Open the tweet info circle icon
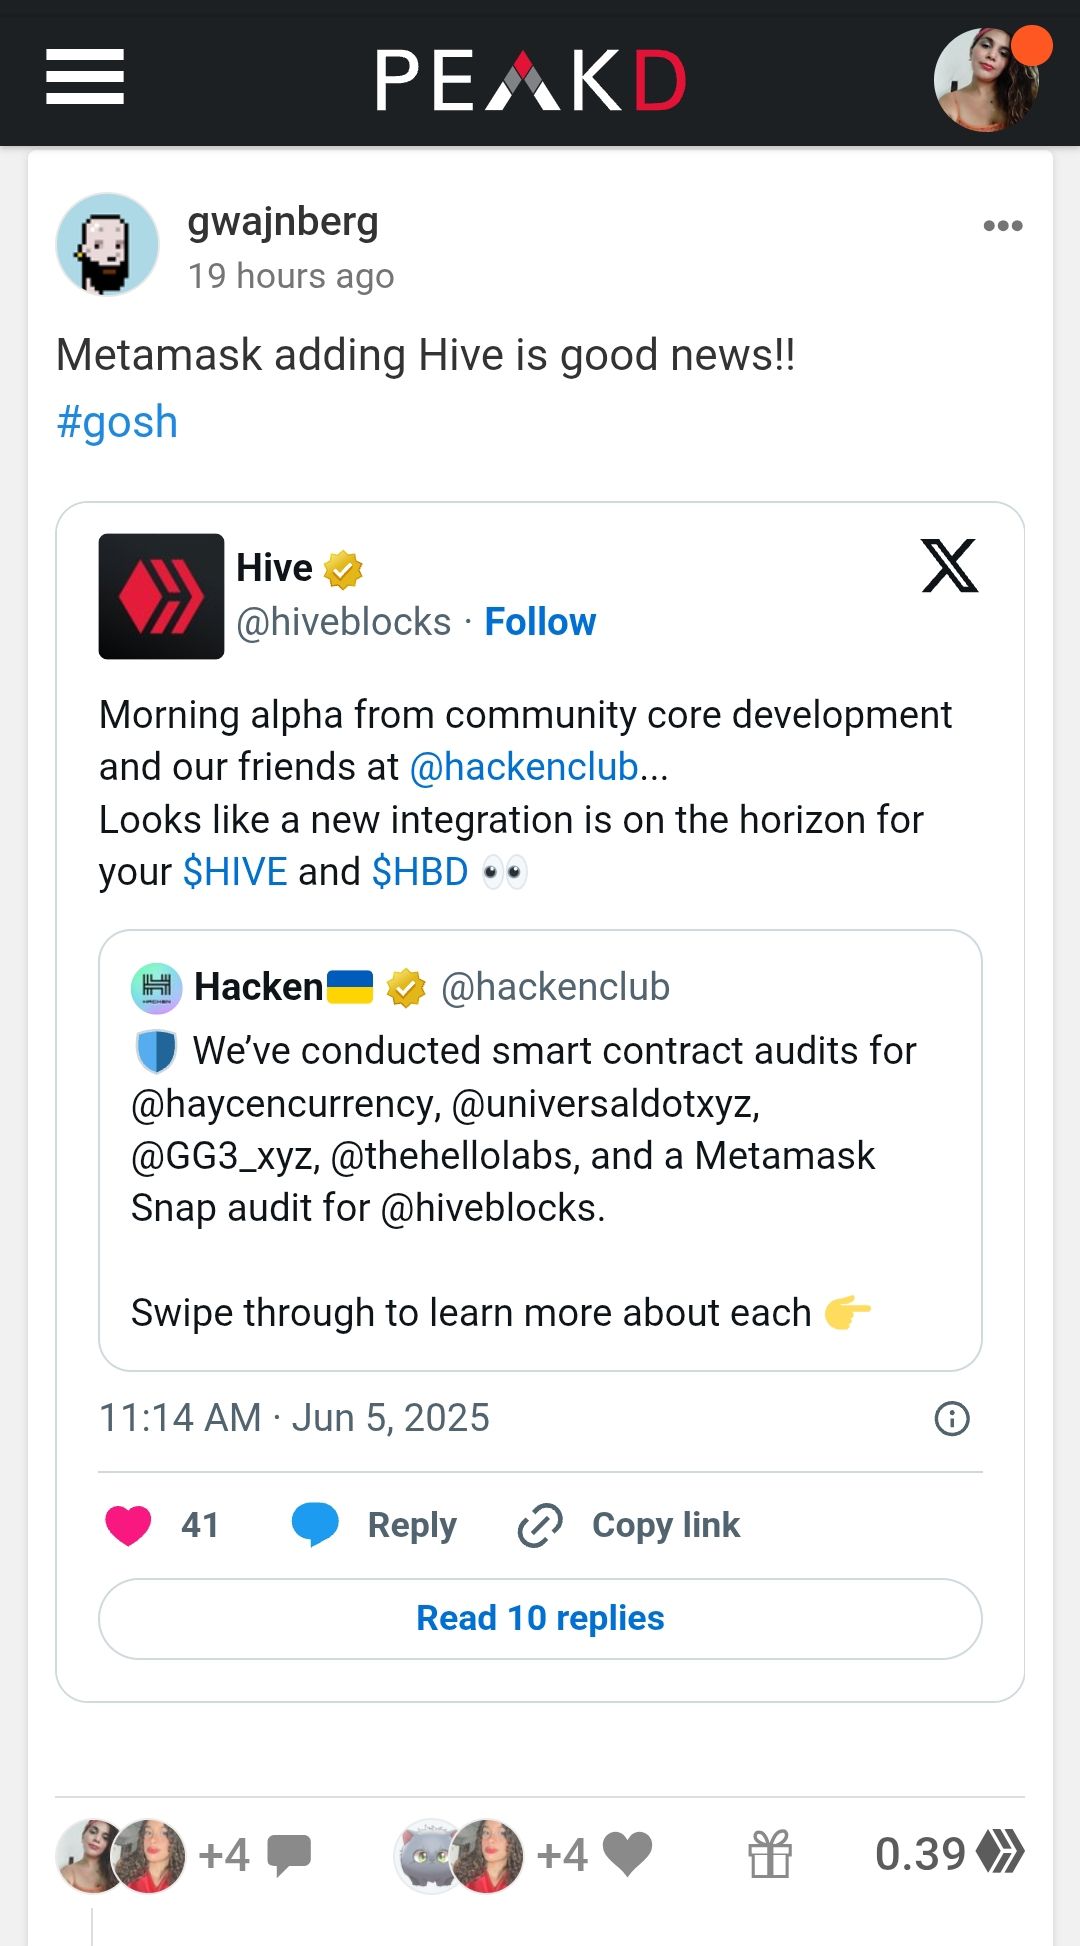Screen dimensions: 1080x1946 click(x=951, y=1418)
